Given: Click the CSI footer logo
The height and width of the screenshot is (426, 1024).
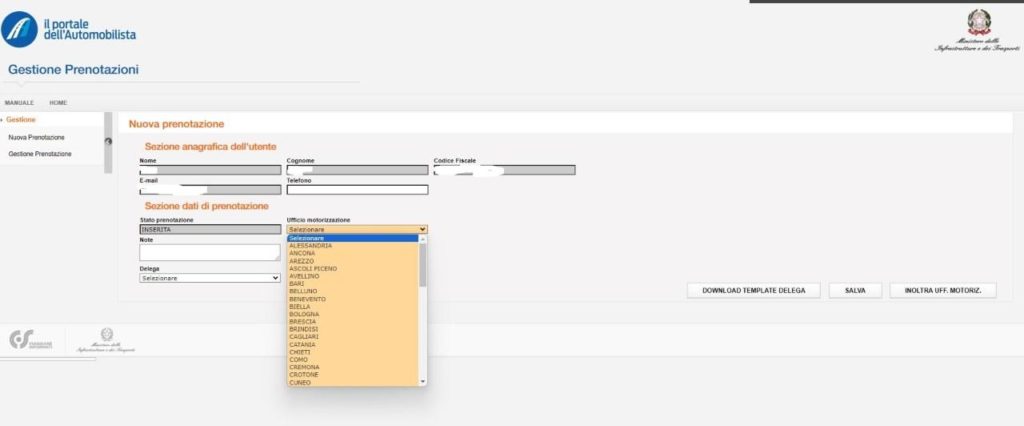Looking at the screenshot, I should pyautogui.click(x=31, y=340).
